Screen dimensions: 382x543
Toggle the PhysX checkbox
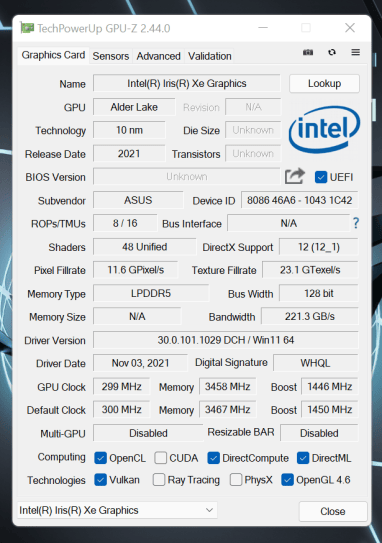tap(236, 480)
